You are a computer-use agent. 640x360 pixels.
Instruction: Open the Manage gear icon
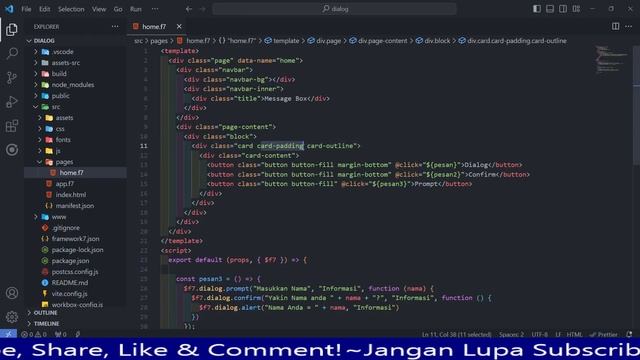12,317
